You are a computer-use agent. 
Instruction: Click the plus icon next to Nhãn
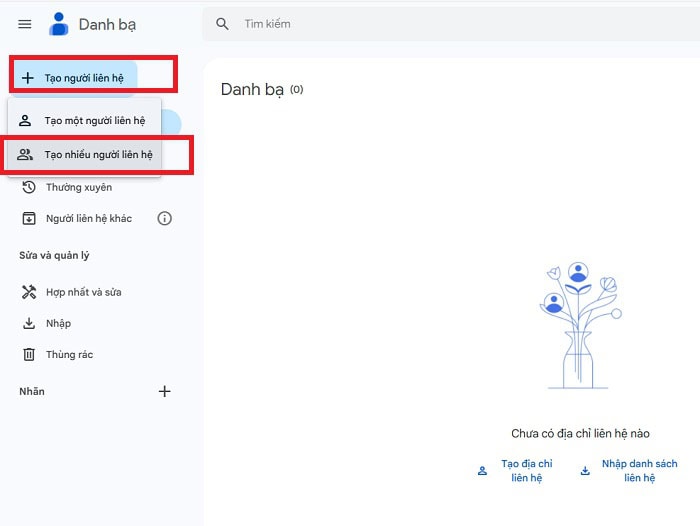pyautogui.click(x=165, y=391)
